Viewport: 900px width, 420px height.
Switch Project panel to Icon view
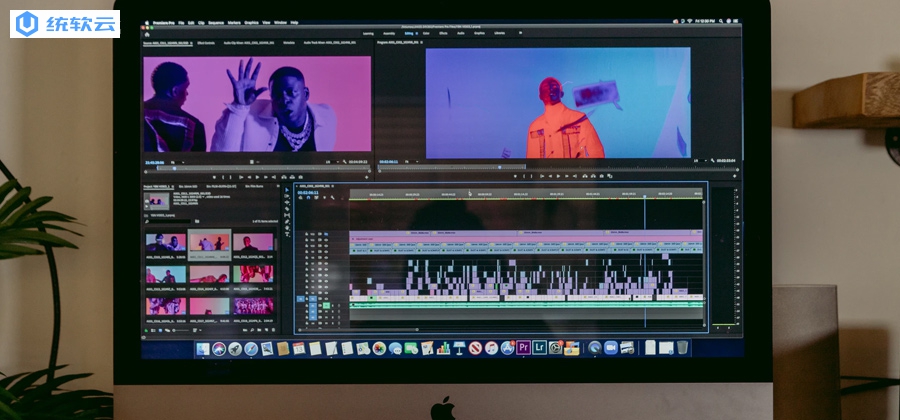[x=160, y=330]
